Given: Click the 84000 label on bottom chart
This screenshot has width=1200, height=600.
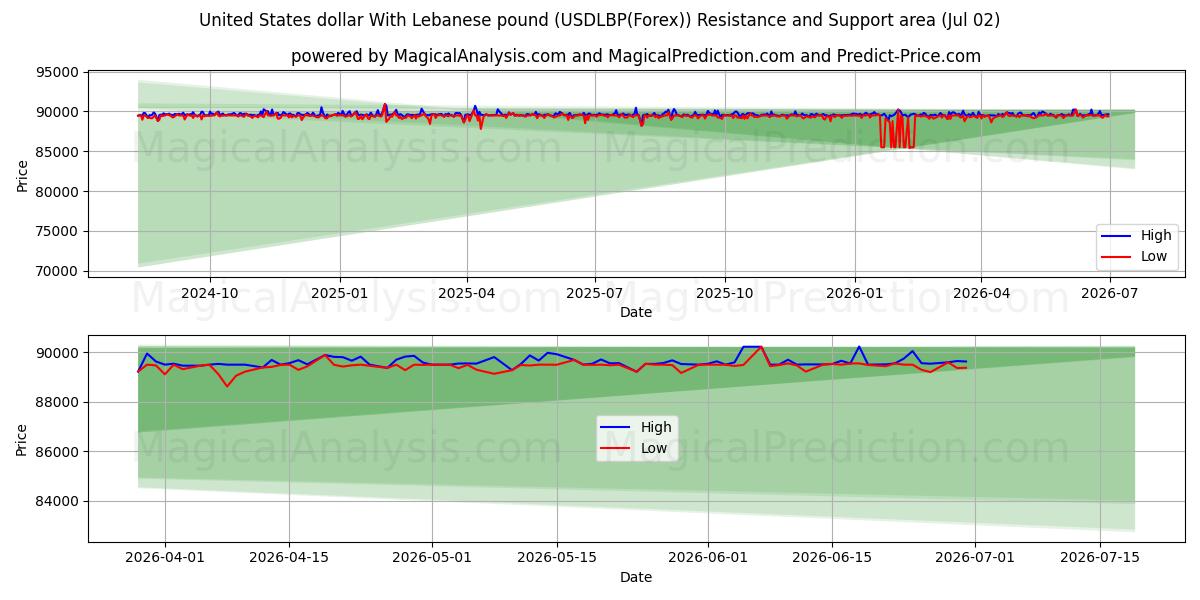Looking at the screenshot, I should click(x=57, y=502).
